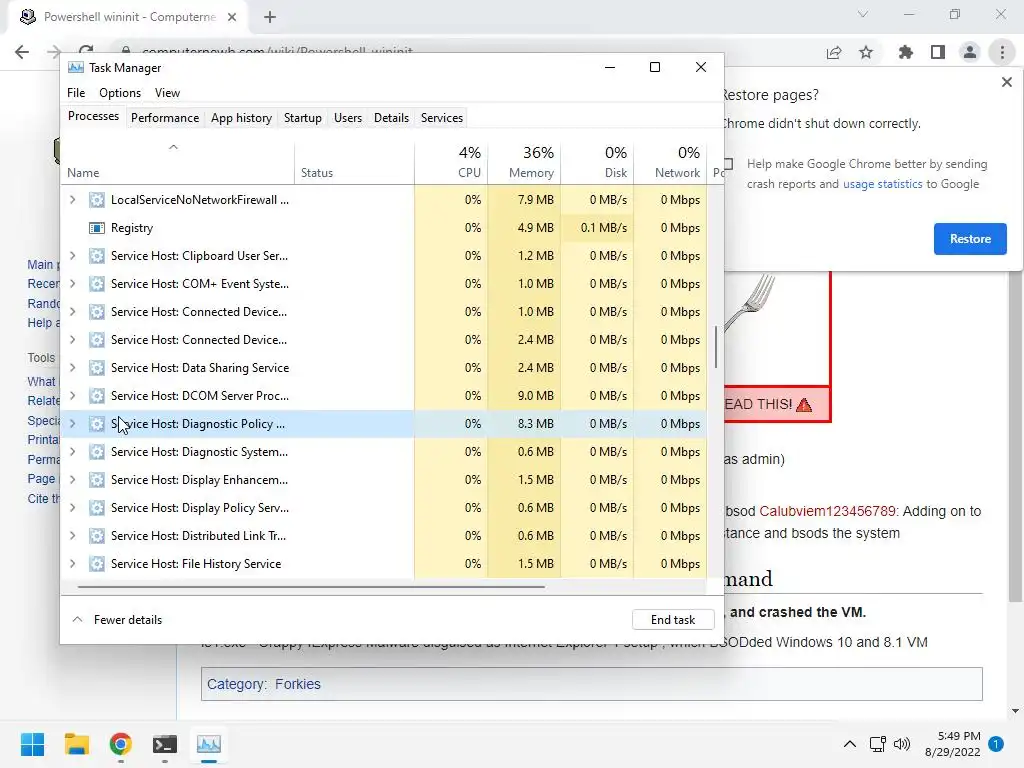Bookmark this page with star icon

coord(866,52)
